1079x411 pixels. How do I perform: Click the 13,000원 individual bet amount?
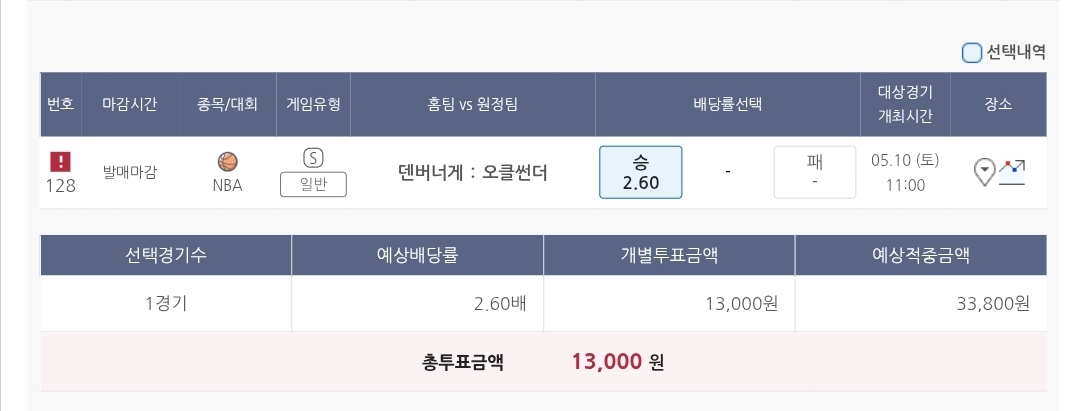[741, 303]
